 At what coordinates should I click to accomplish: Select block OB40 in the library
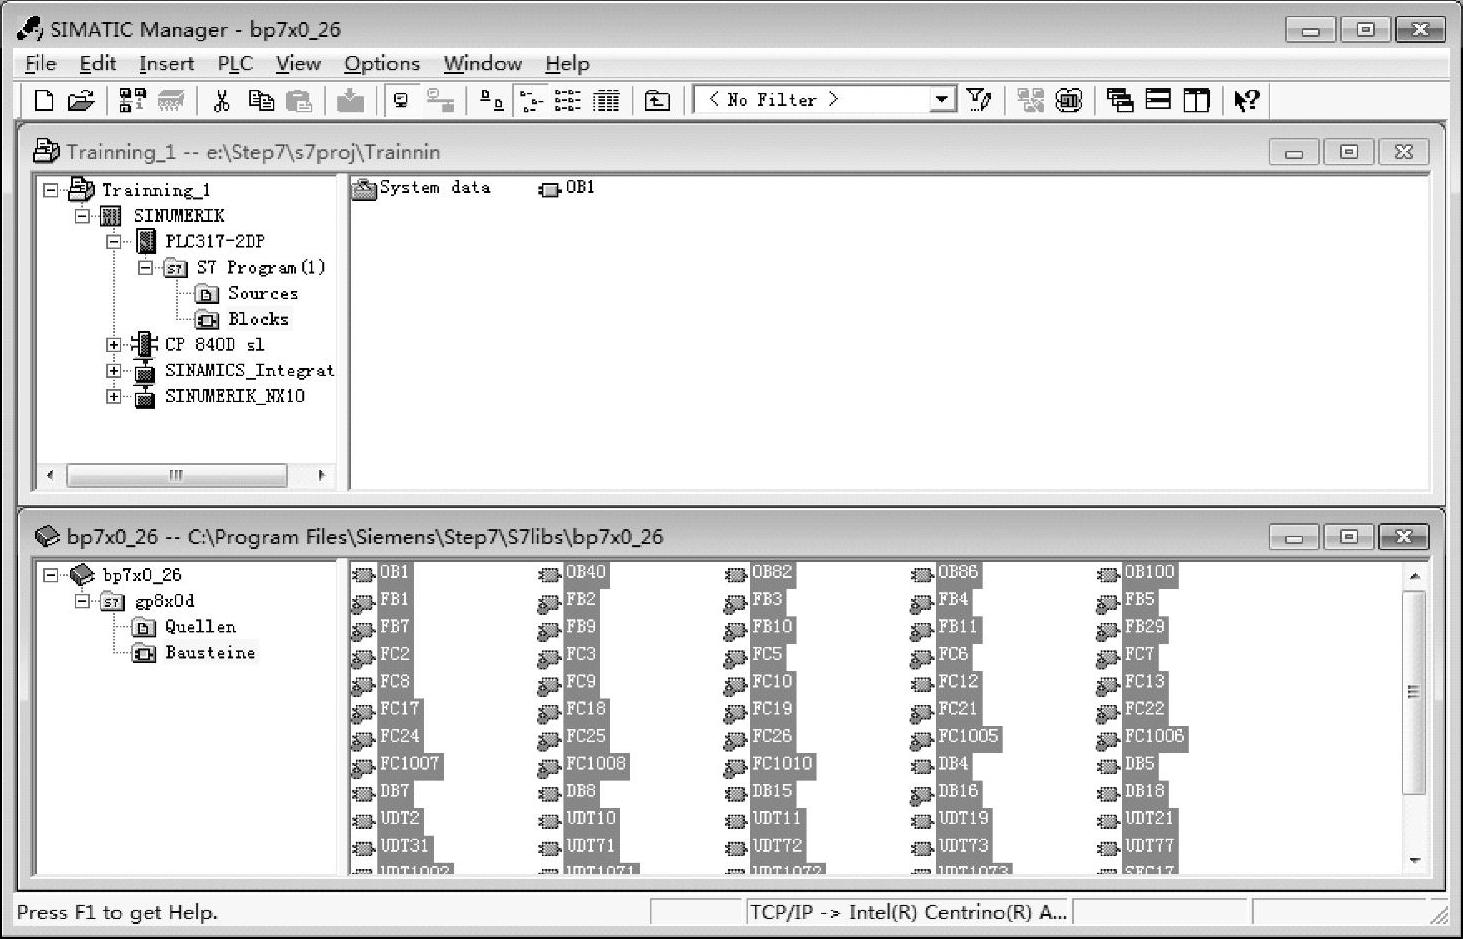(586, 573)
